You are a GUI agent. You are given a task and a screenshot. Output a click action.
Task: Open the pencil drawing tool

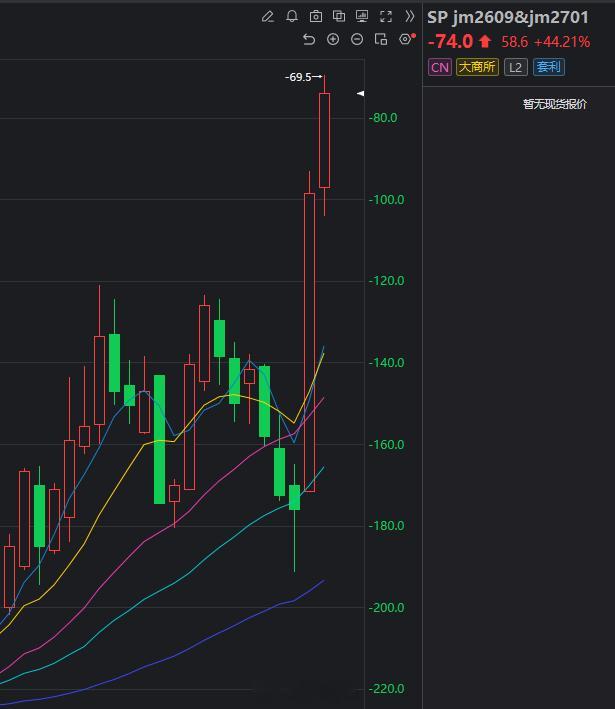[x=268, y=17]
